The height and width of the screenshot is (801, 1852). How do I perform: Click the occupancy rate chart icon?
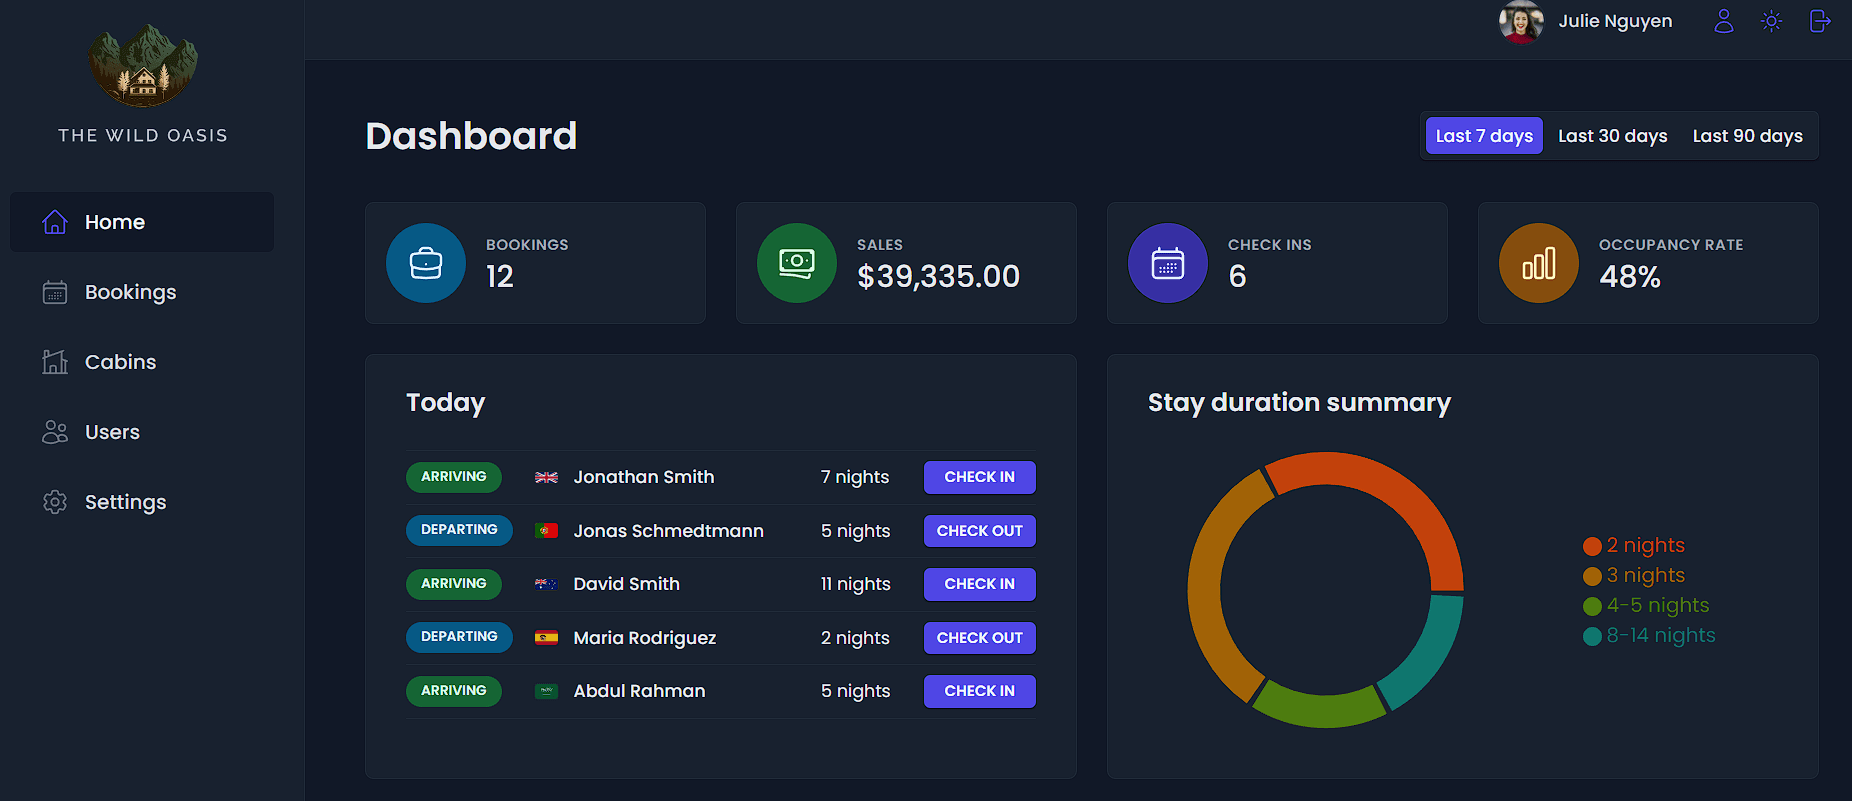pos(1539,263)
